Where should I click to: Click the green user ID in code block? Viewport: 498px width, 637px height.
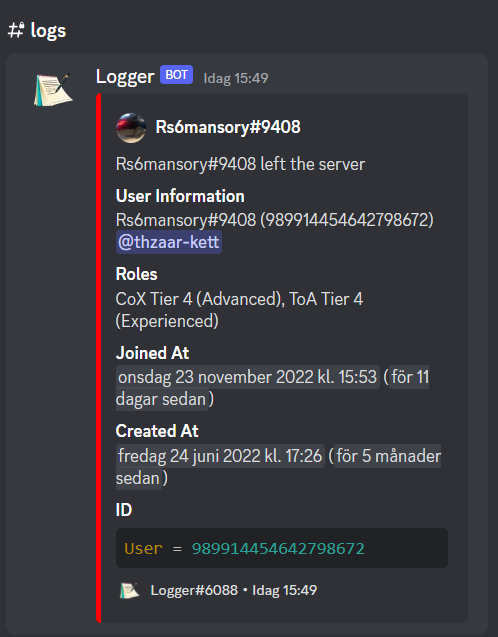pyautogui.click(x=278, y=548)
